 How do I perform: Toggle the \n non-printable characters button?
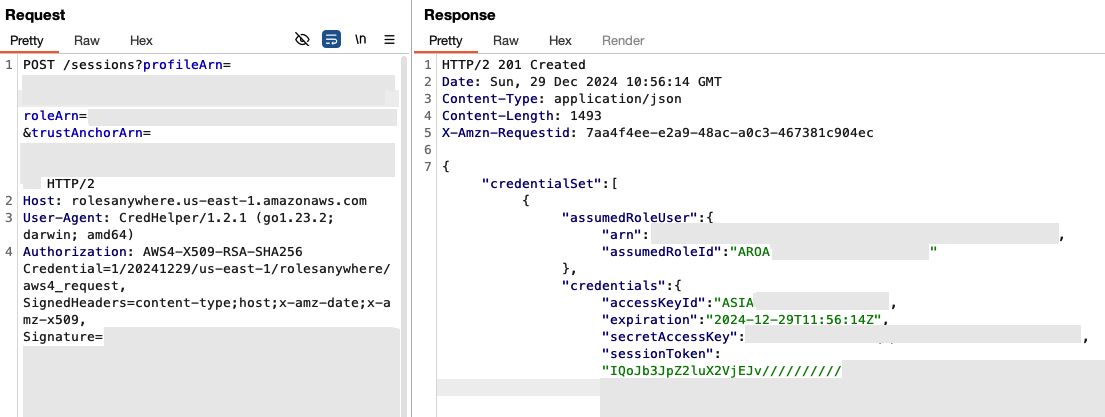click(x=360, y=40)
